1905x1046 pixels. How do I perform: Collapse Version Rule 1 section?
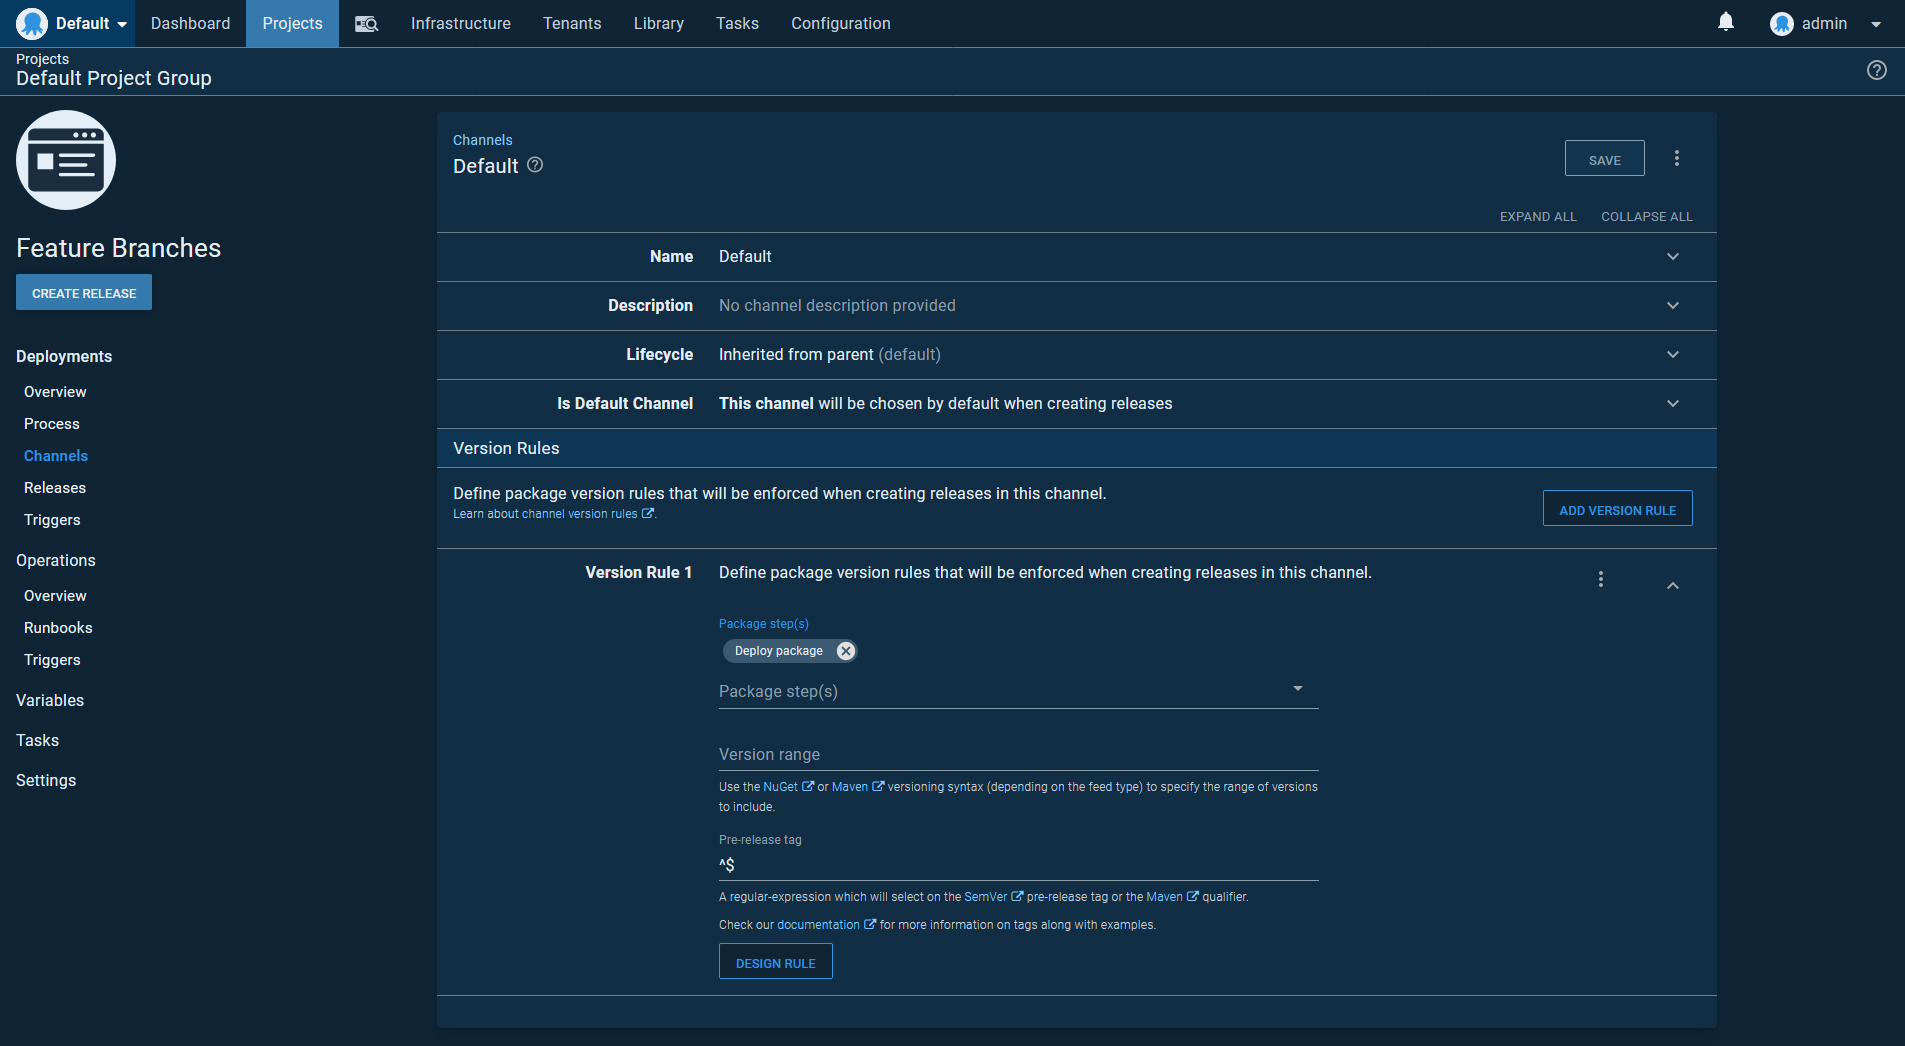click(x=1672, y=586)
